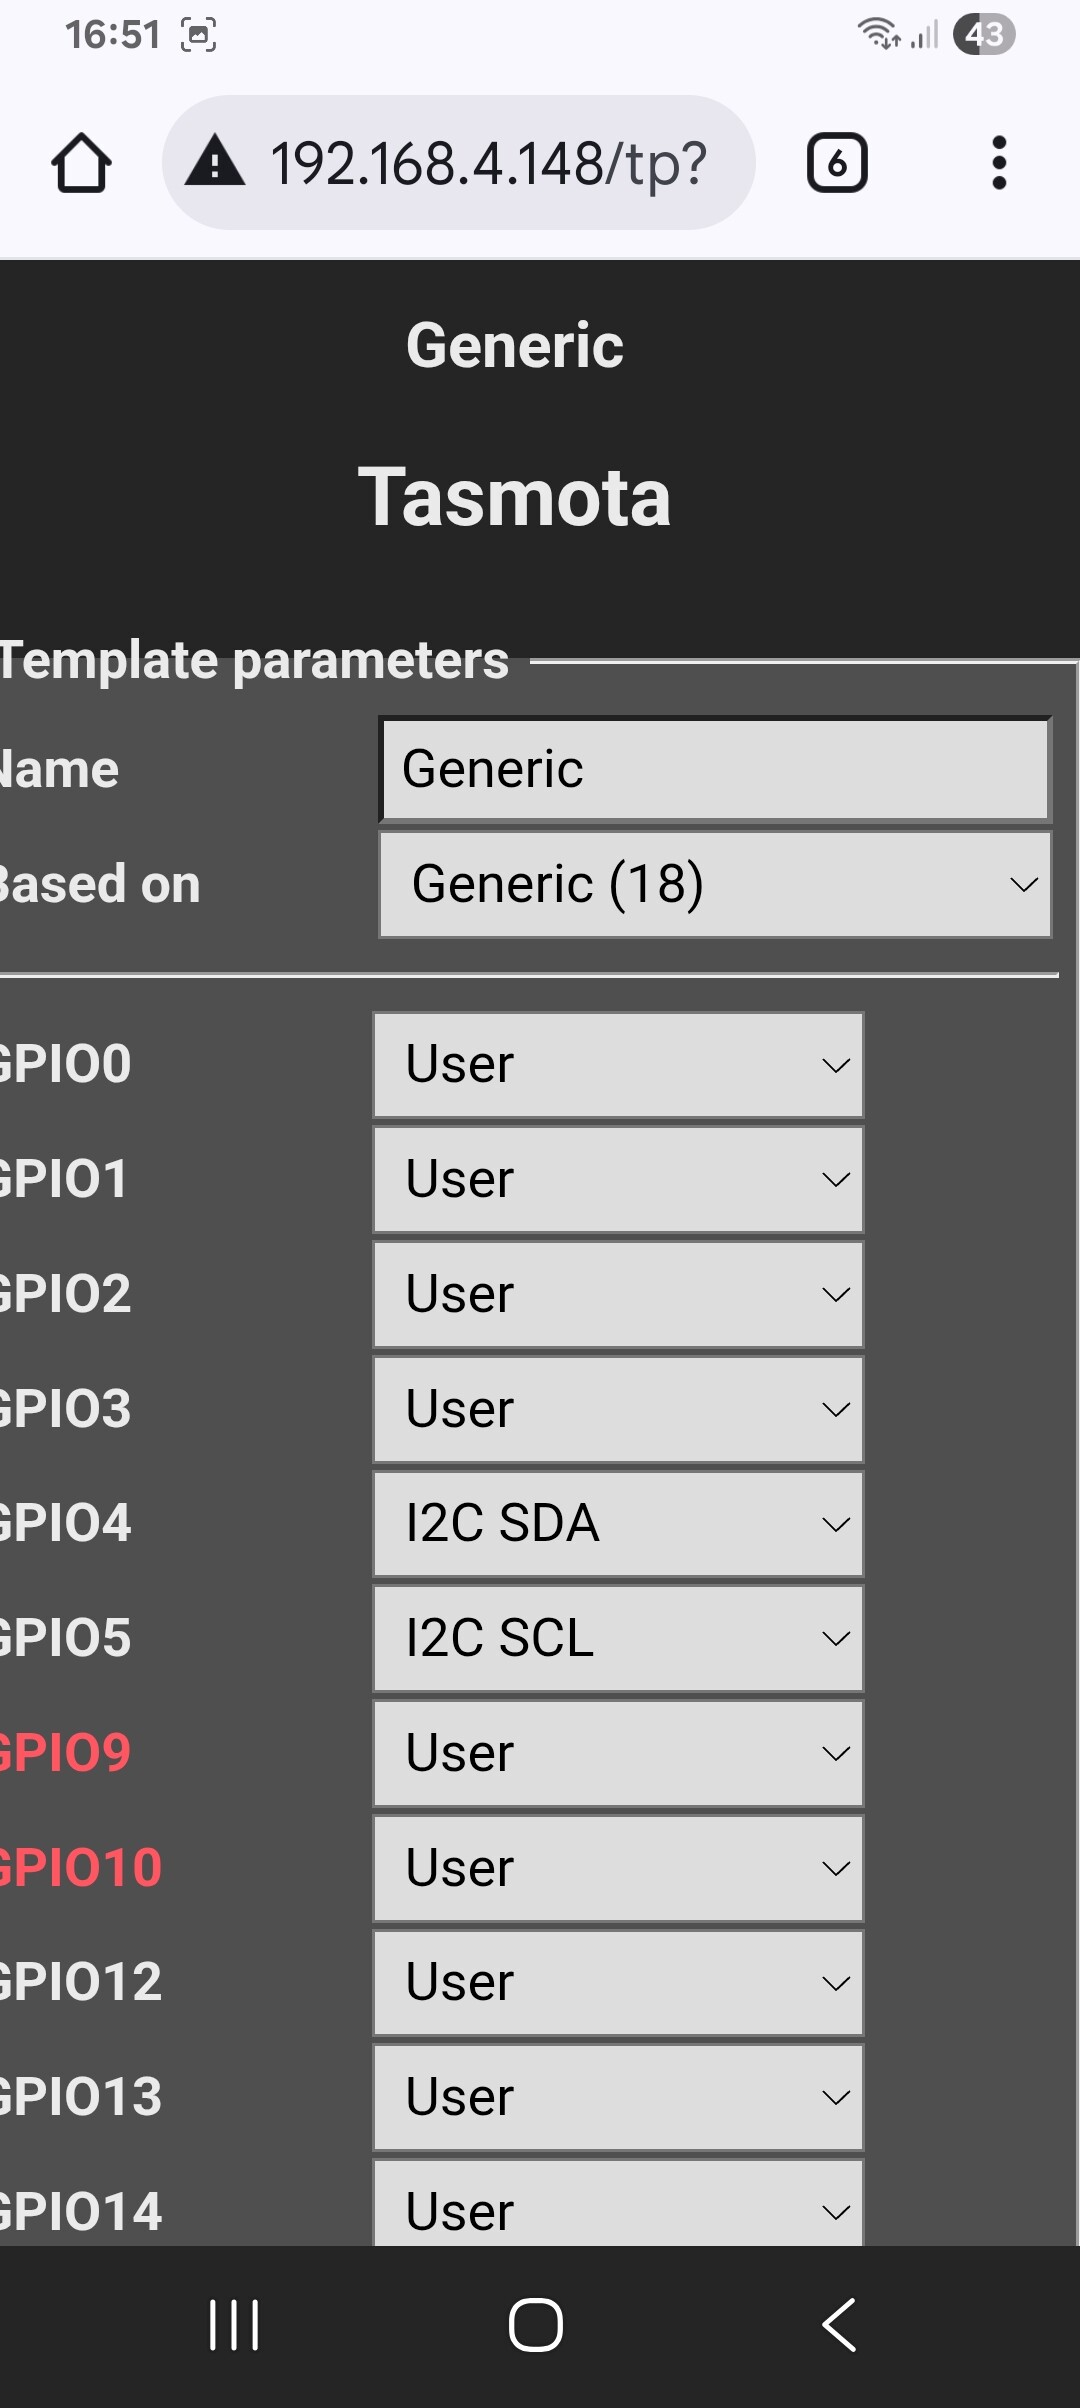Change the GPIO5 I2C SCL dropdown
This screenshot has height=2408, width=1080.
tap(618, 1639)
